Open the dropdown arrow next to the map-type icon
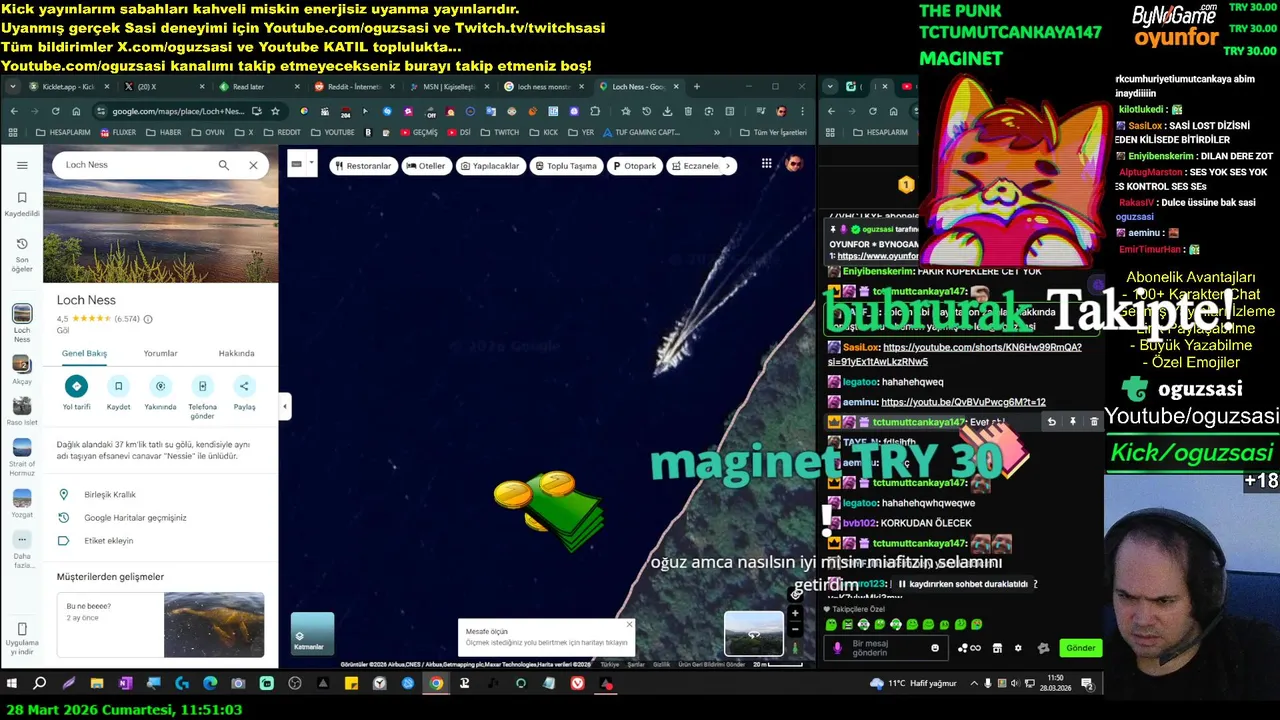This screenshot has height=720, width=1280. 312,164
